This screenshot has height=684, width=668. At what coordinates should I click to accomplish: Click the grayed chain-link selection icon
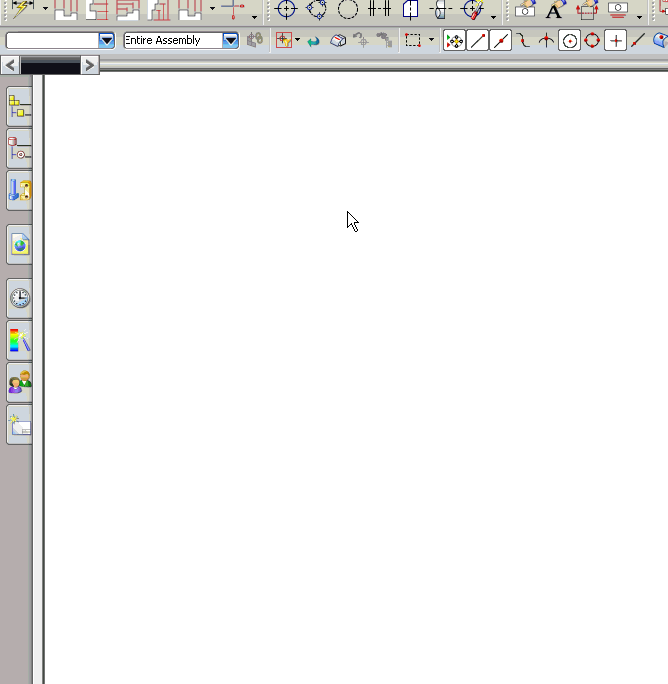[255, 41]
